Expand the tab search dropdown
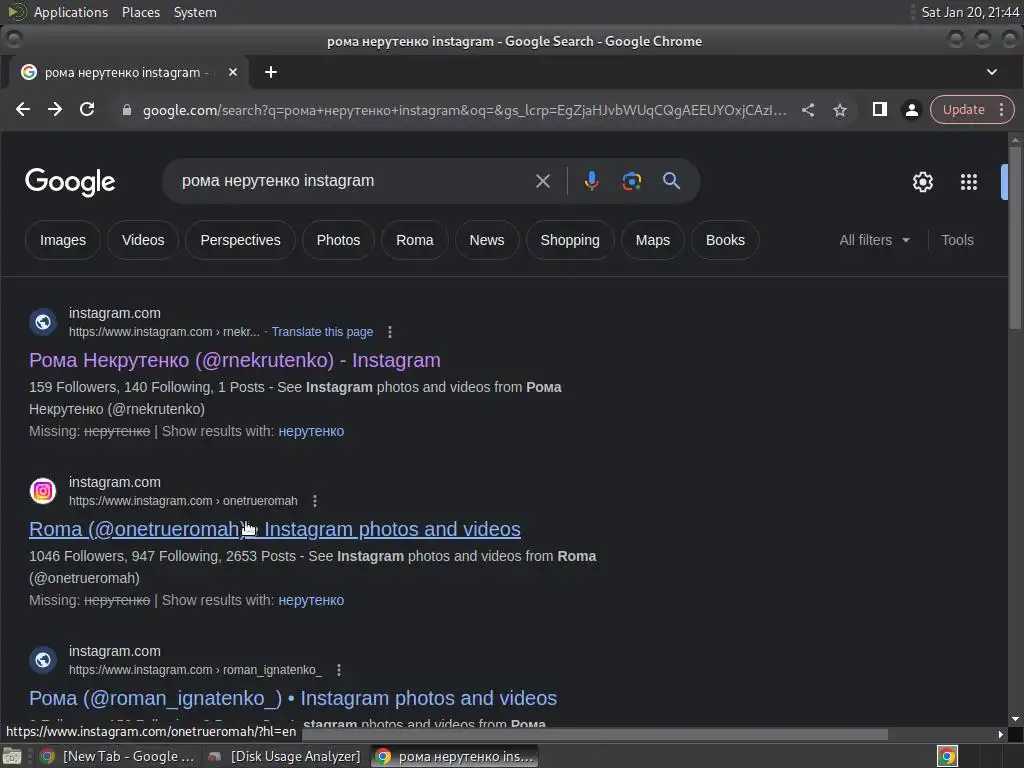The width and height of the screenshot is (1024, 768). pyautogui.click(x=991, y=72)
